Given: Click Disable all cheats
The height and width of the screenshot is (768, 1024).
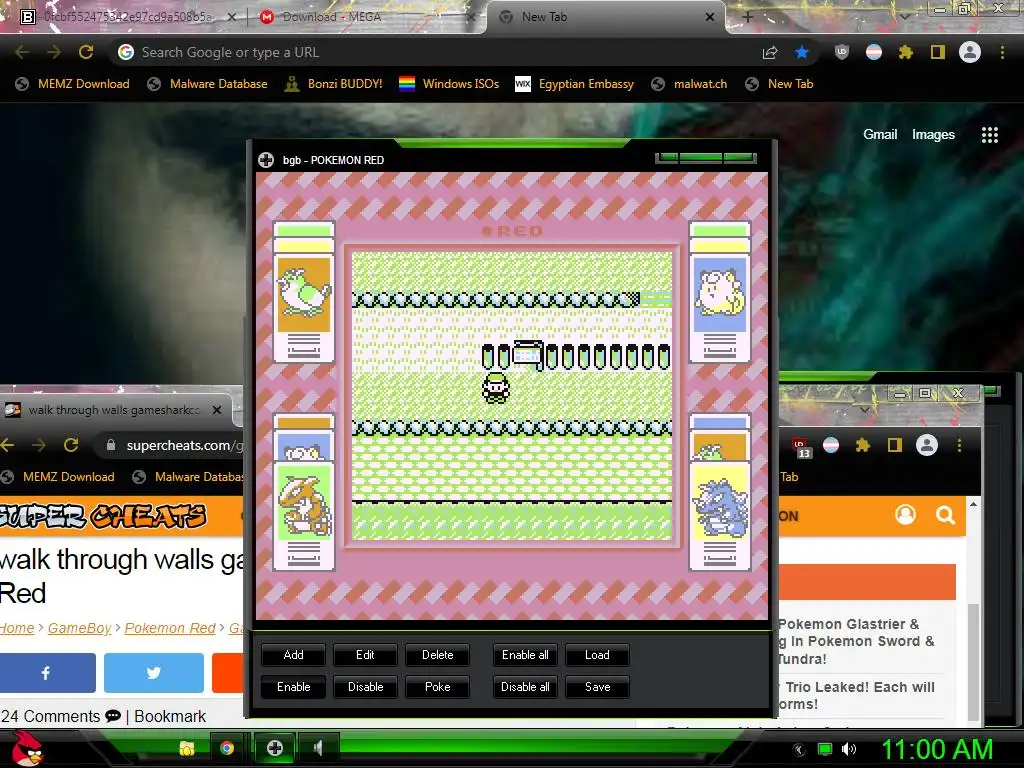Looking at the screenshot, I should pyautogui.click(x=525, y=687).
